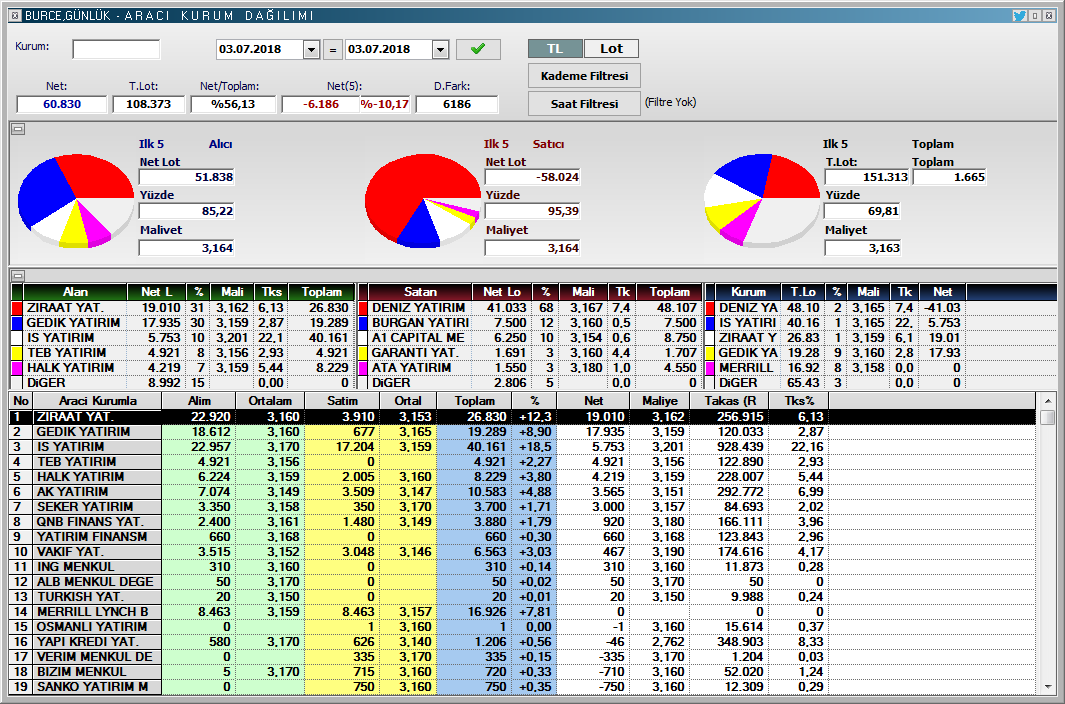Viewport: 1065px width, 704px height.
Task: Toggle TL display mode
Action: click(555, 48)
